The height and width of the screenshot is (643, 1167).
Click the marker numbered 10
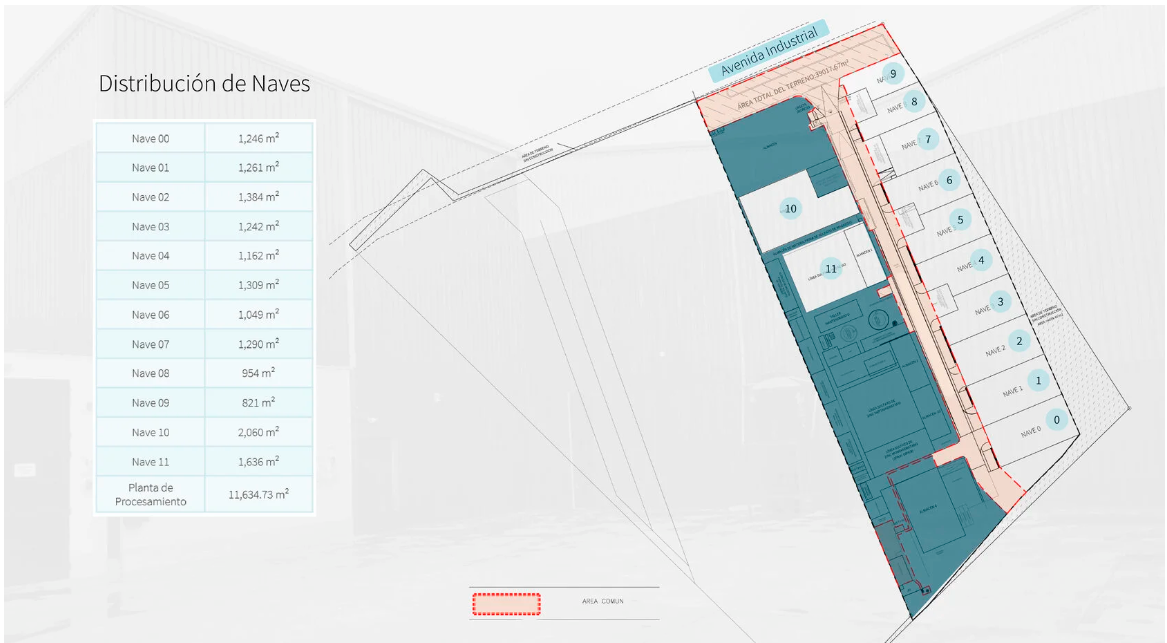(x=790, y=208)
